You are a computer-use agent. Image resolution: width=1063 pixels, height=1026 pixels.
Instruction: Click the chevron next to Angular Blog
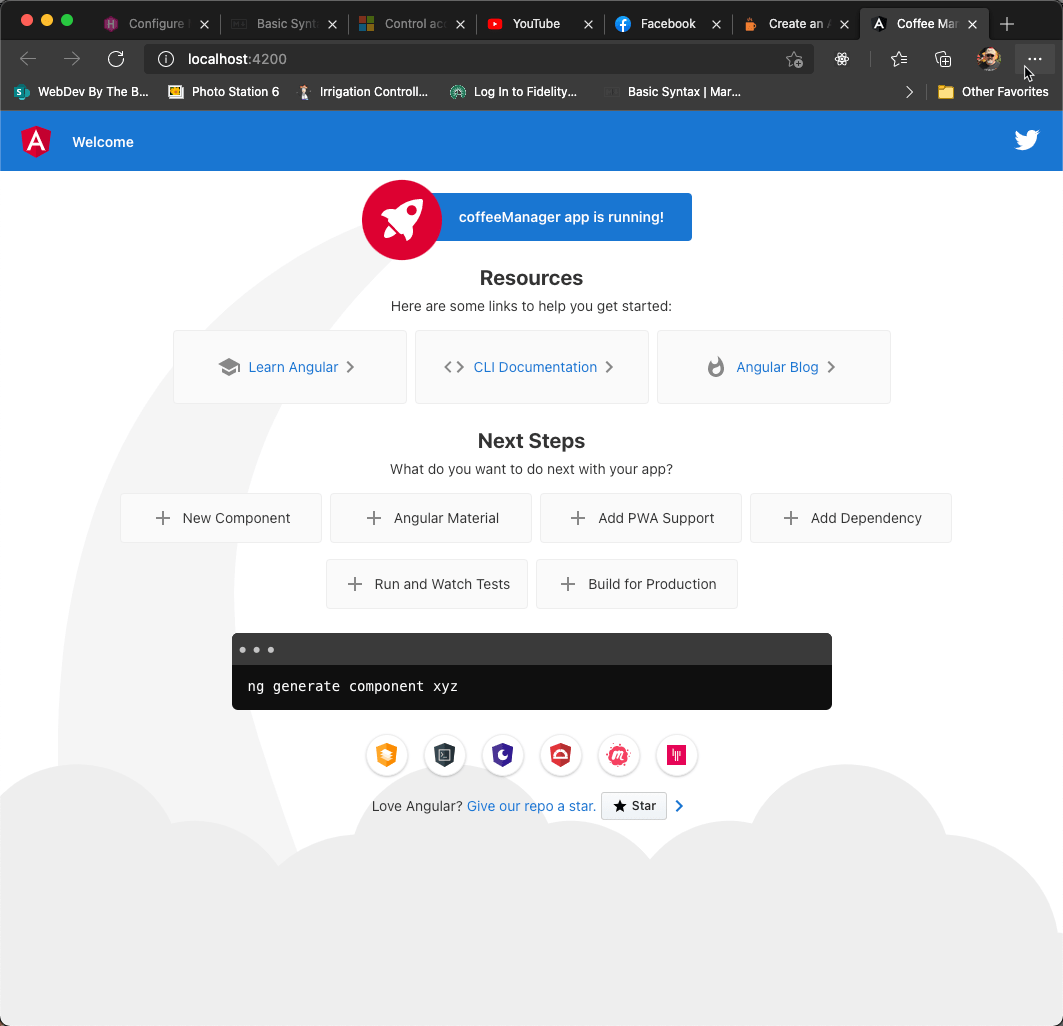[831, 367]
